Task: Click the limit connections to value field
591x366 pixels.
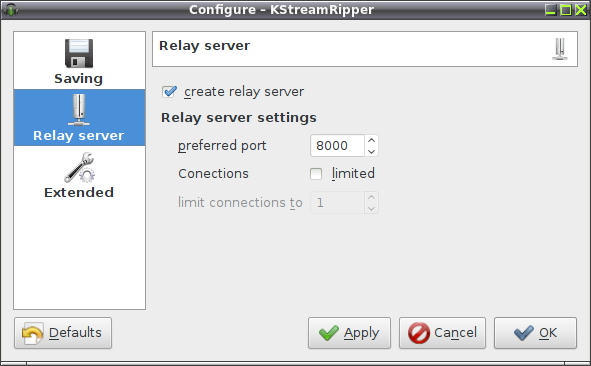Action: [x=337, y=203]
